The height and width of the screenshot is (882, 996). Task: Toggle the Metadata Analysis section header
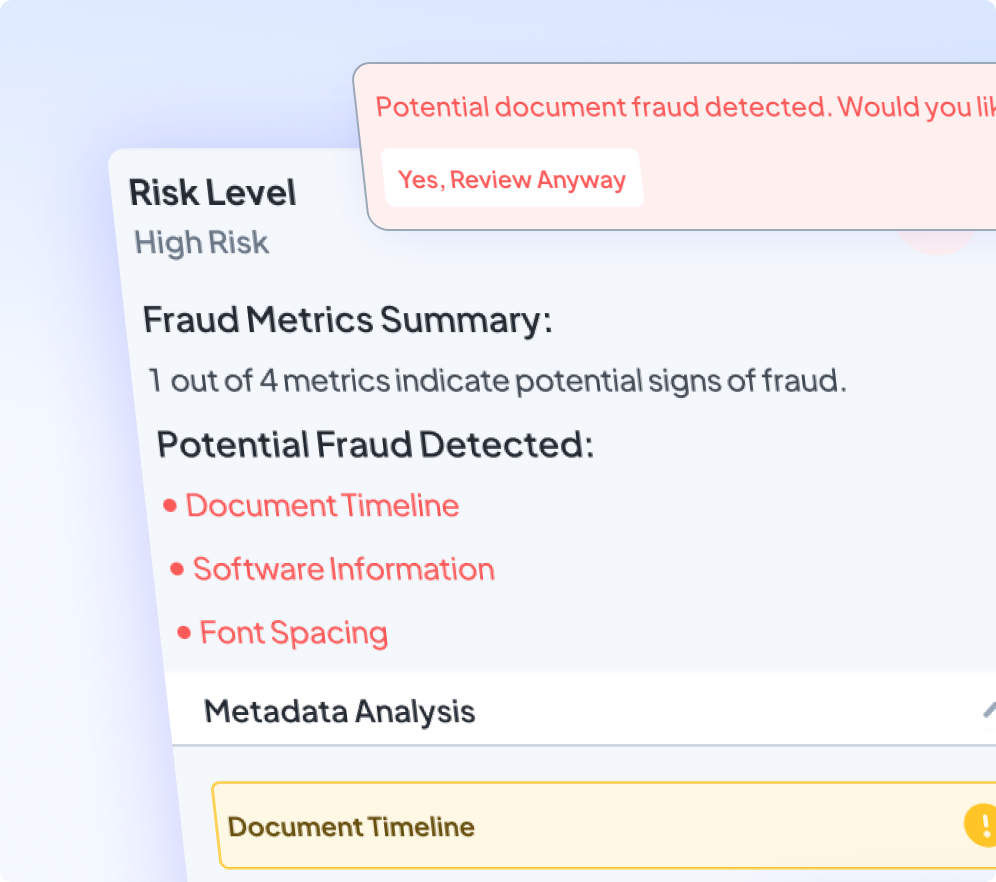click(x=340, y=712)
